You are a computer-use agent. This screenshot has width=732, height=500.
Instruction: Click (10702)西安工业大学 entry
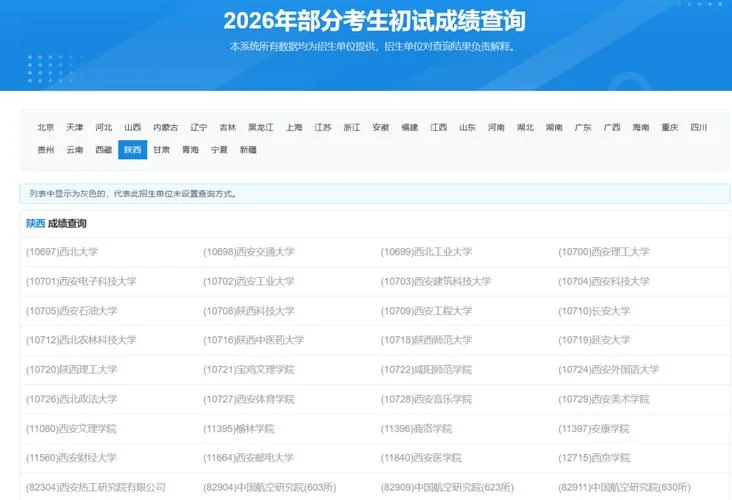(x=249, y=281)
